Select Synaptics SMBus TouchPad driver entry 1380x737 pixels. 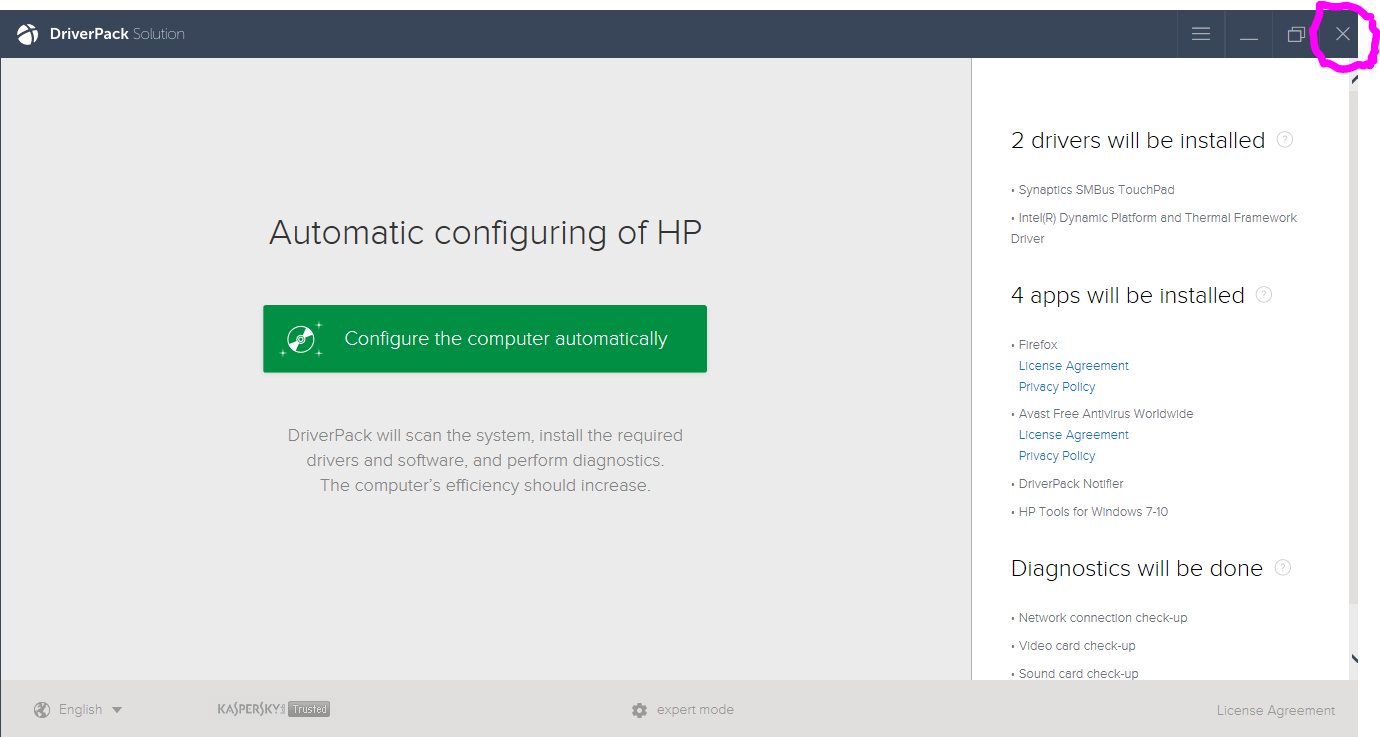(x=1096, y=190)
